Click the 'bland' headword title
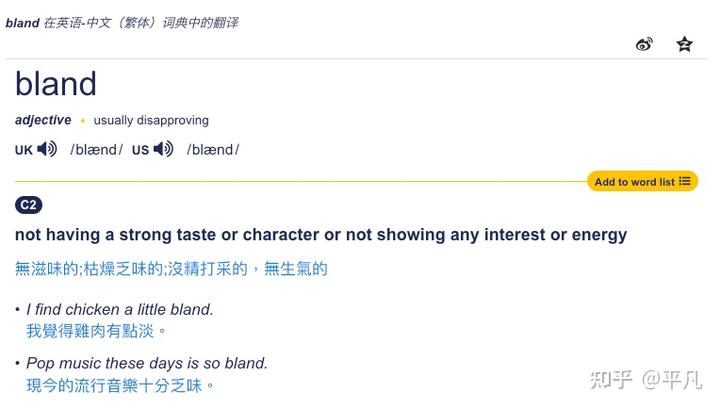 [56, 84]
